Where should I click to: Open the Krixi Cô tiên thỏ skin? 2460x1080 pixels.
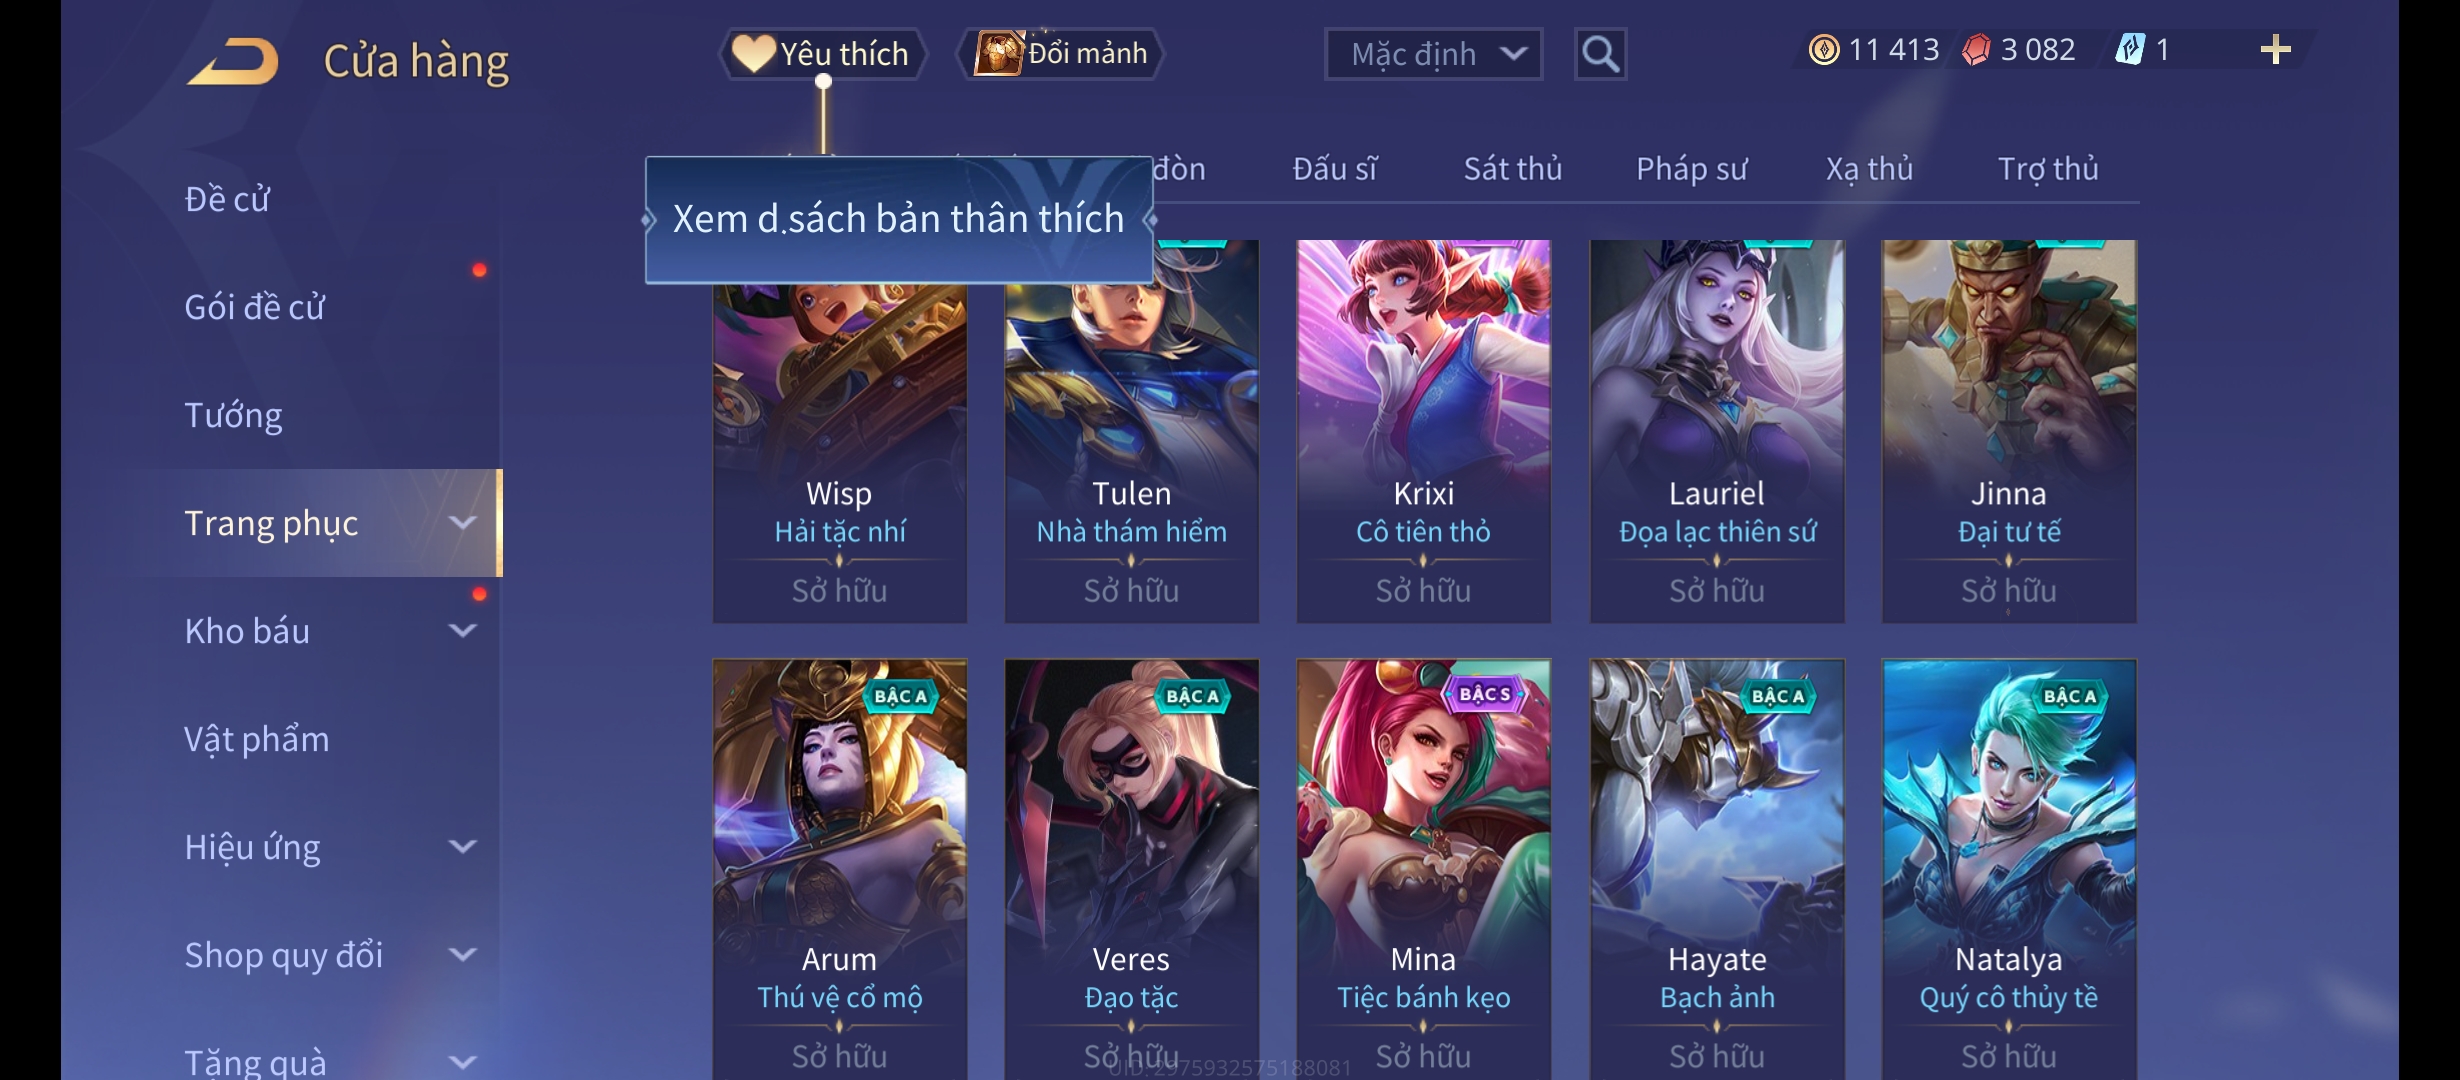(1424, 431)
